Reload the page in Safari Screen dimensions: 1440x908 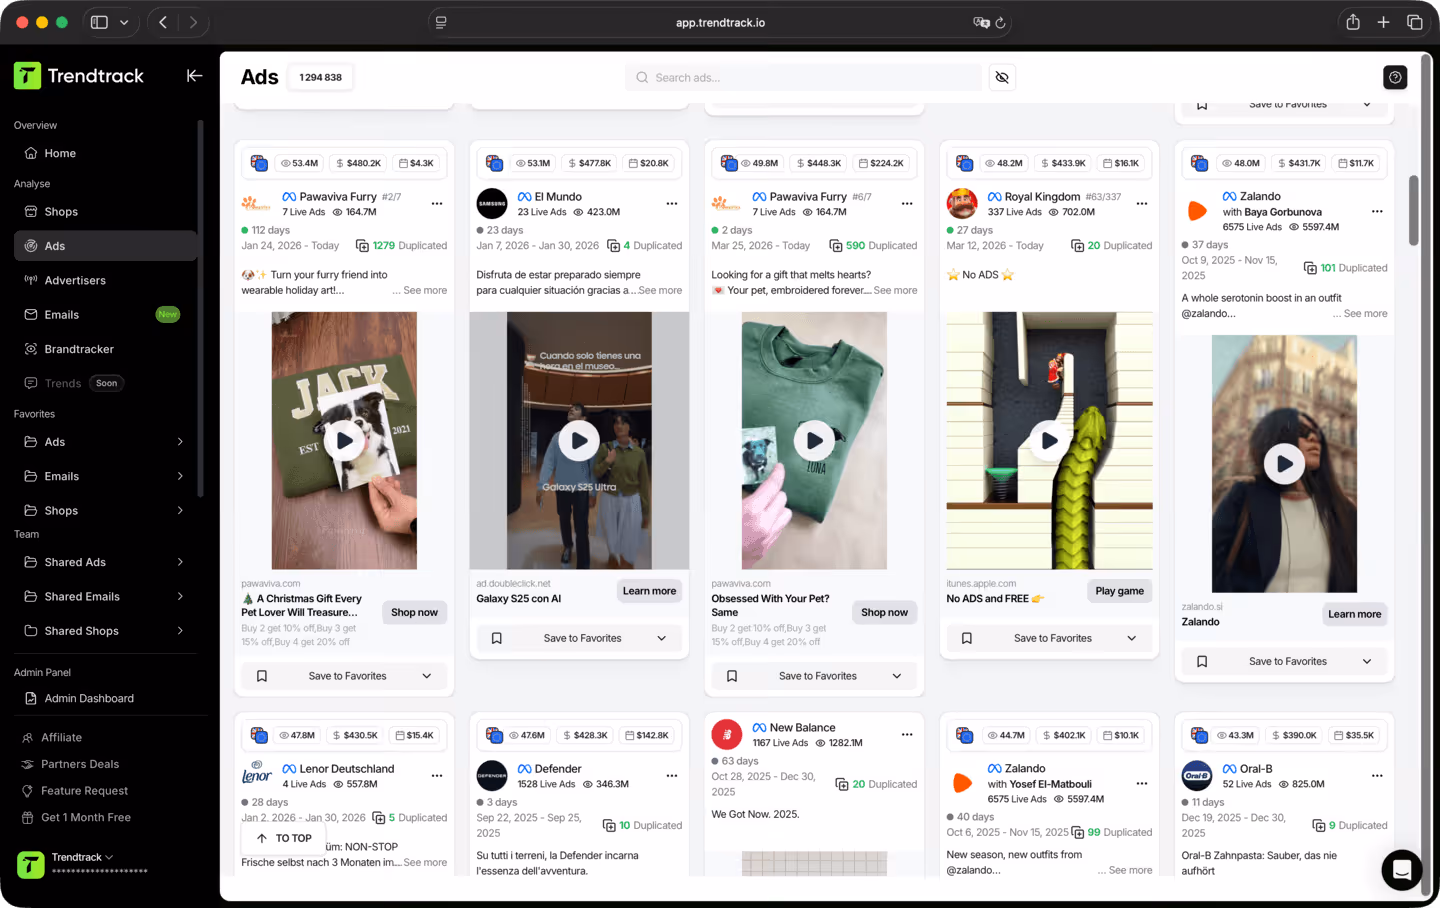click(1000, 22)
